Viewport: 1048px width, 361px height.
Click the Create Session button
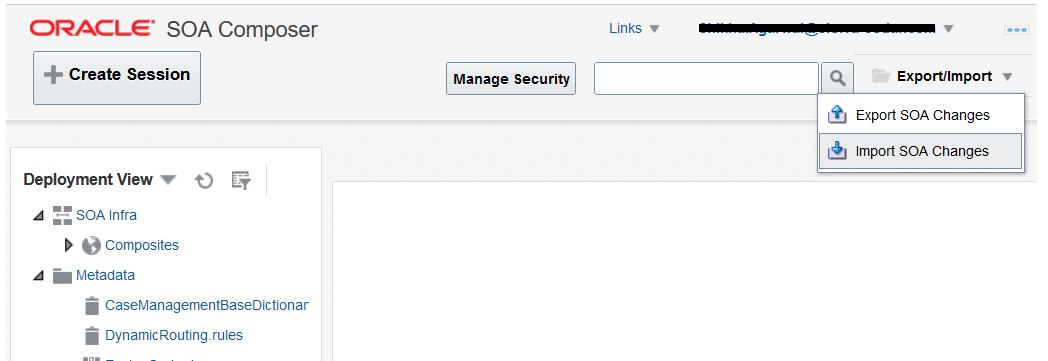117,78
